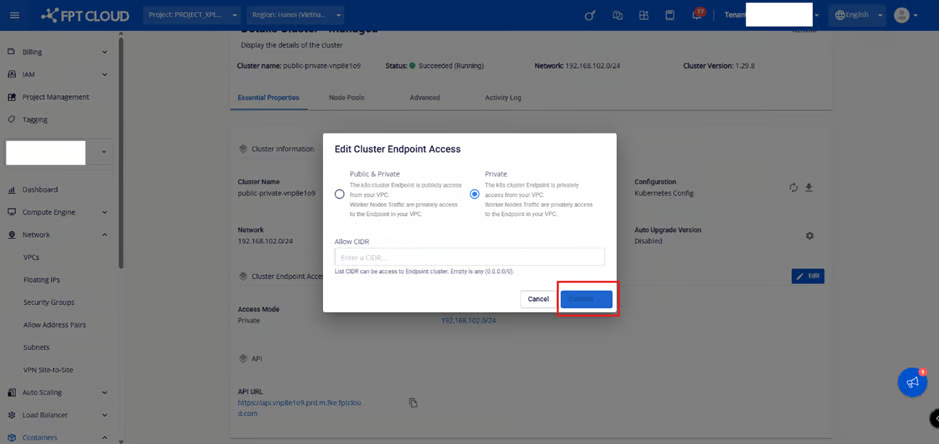939x444 pixels.
Task: Select the Private endpoint radio option
Action: [475, 194]
